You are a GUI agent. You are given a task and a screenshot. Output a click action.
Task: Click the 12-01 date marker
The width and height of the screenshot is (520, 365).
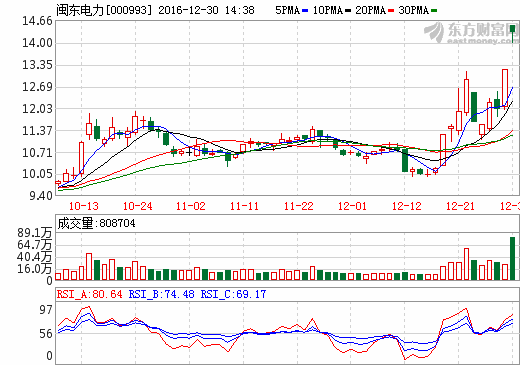point(352,206)
